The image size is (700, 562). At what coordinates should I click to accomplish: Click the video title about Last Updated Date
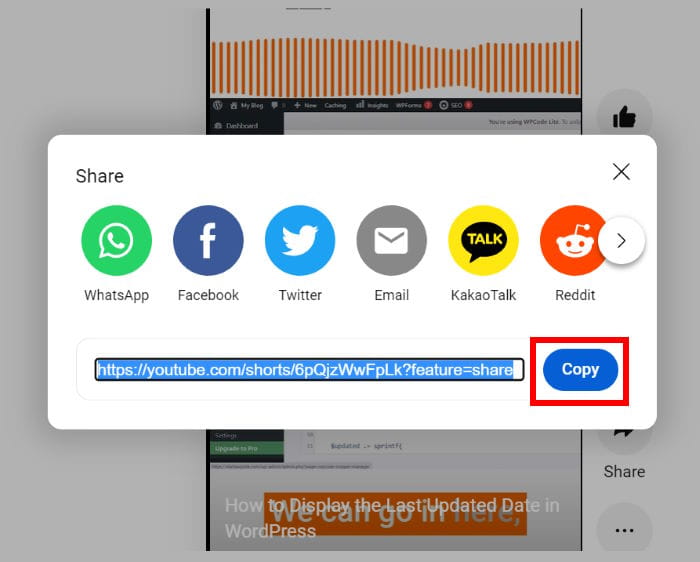point(392,518)
